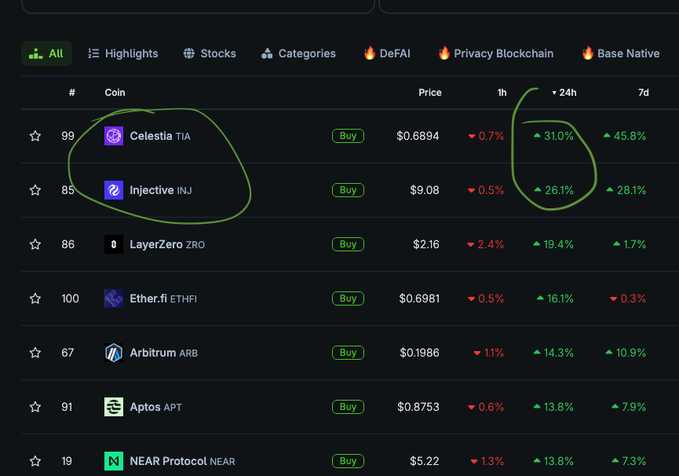Open the Ether.fi ETHFI coin link
Image resolution: width=679 pixels, height=476 pixels.
pyautogui.click(x=163, y=298)
